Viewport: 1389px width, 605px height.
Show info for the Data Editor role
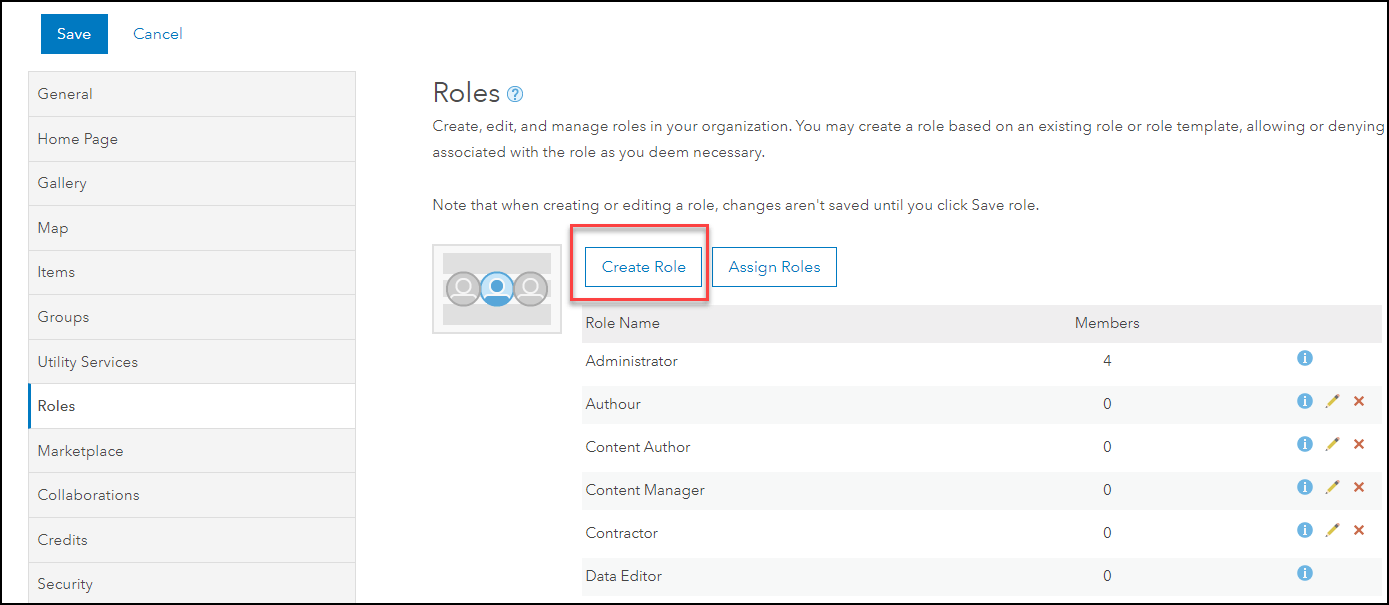pos(1304,573)
